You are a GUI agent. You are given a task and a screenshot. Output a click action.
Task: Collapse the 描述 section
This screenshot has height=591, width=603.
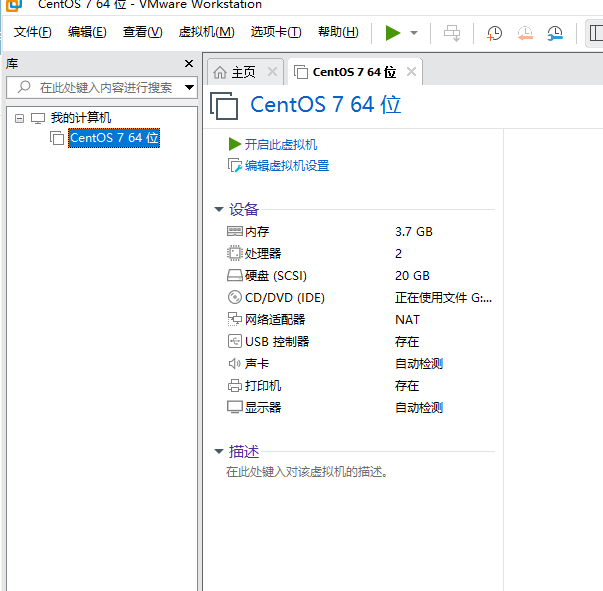tap(219, 451)
